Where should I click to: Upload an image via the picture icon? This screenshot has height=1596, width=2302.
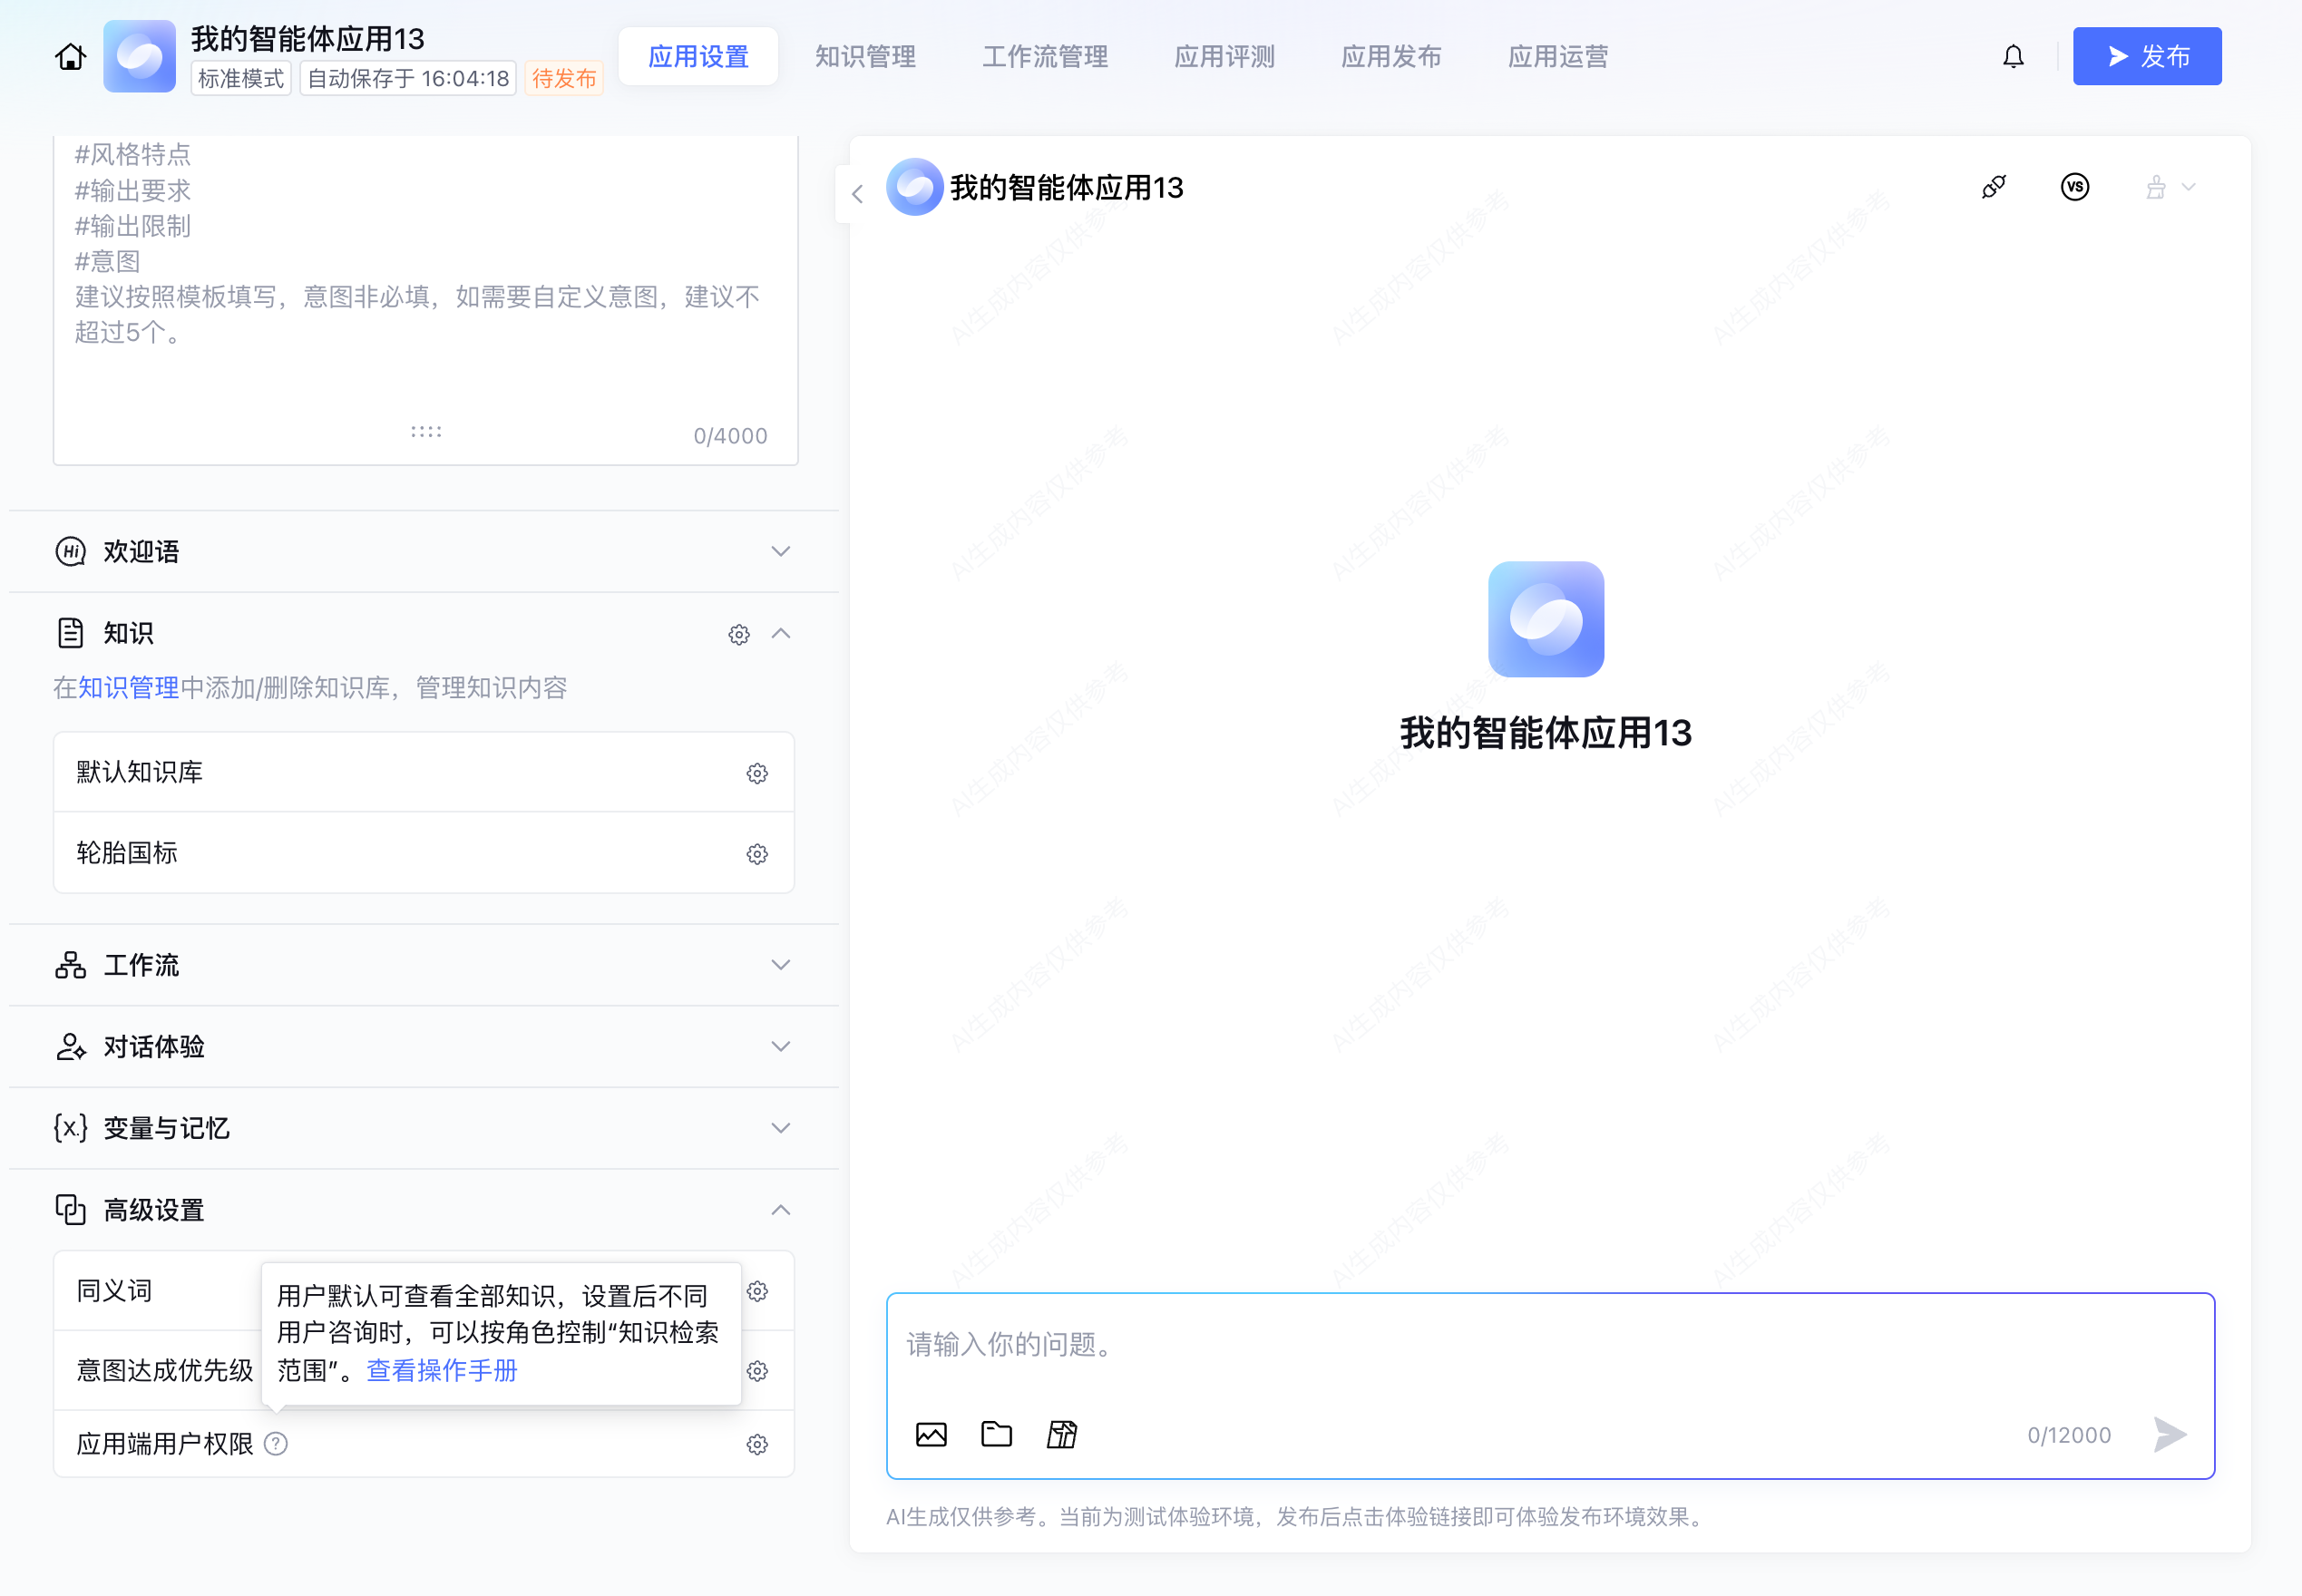click(x=930, y=1434)
